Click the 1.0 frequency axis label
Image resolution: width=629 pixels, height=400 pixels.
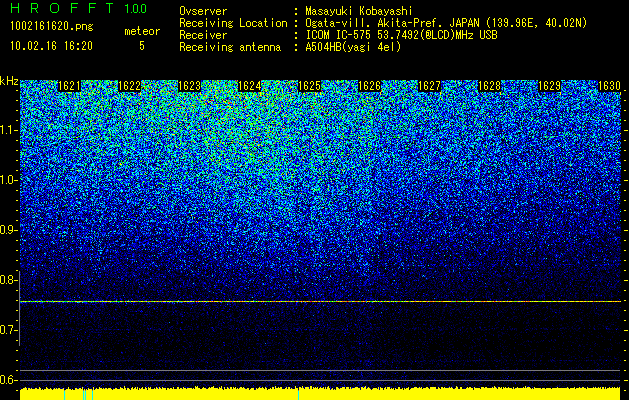tap(9, 180)
